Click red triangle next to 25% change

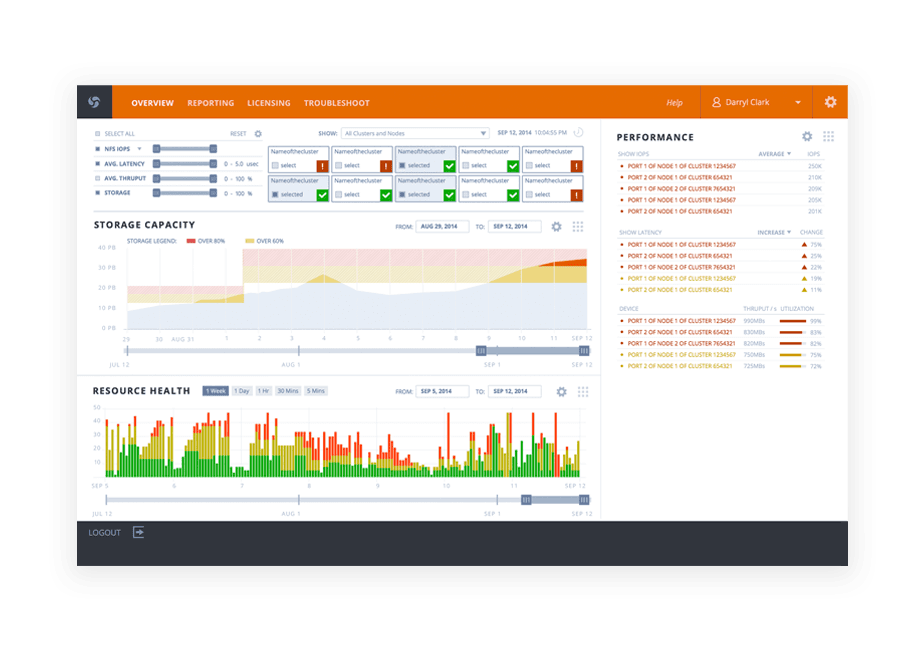(x=804, y=256)
